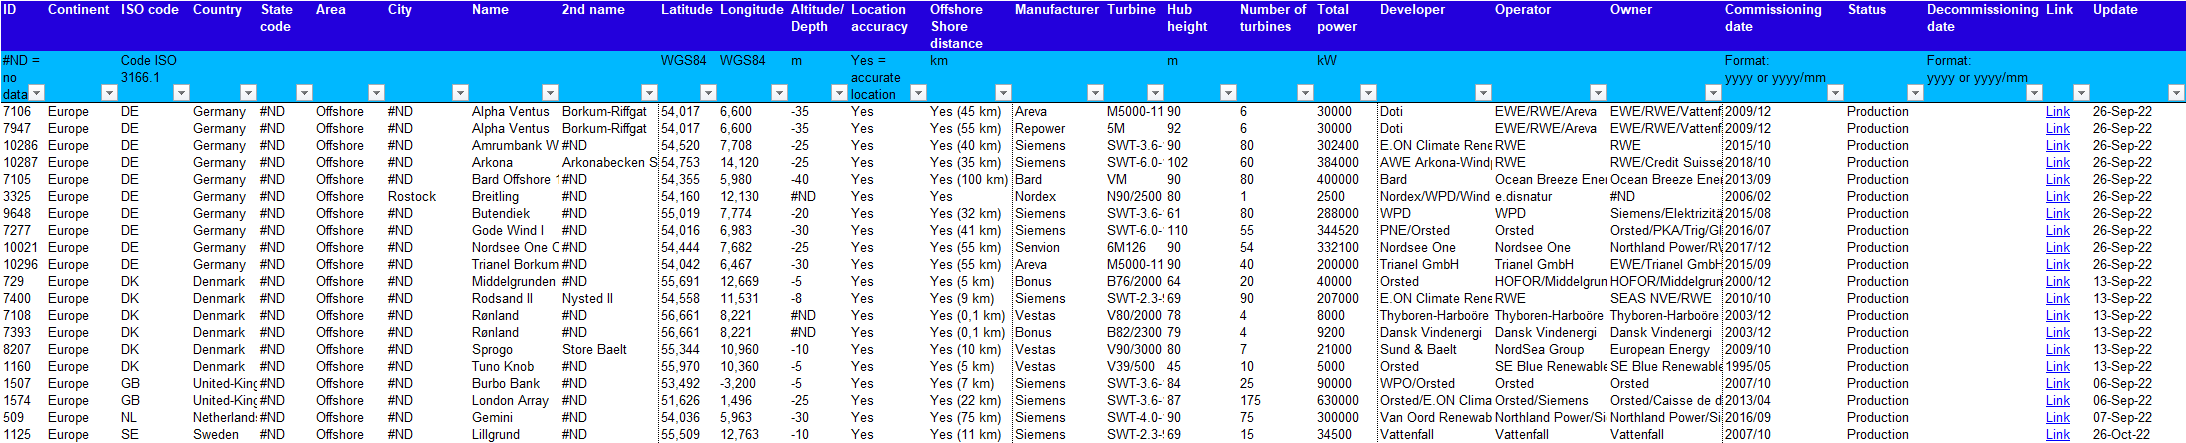Select the 'Rostock' city cell

(427, 197)
